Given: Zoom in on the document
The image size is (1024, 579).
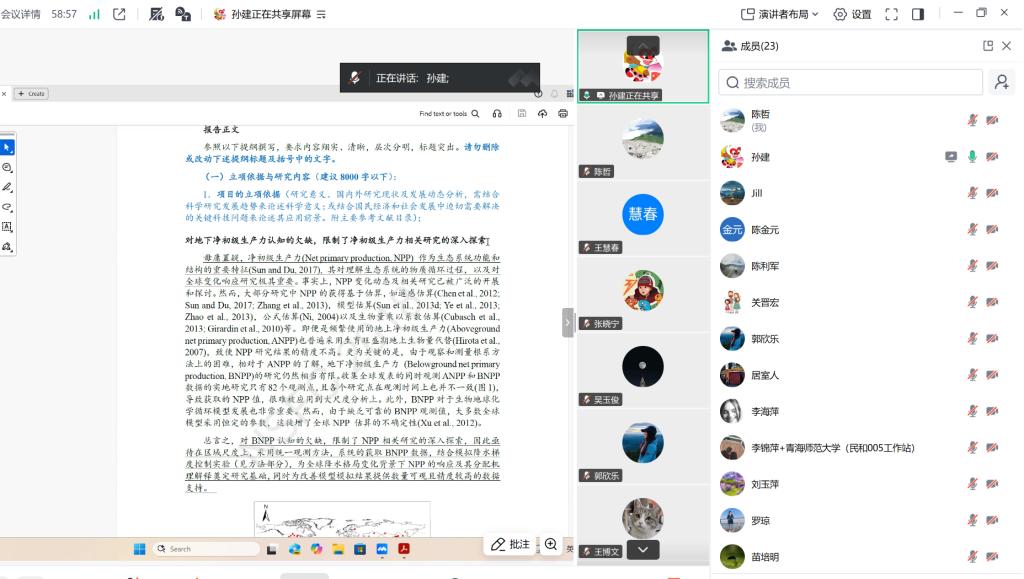Looking at the screenshot, I should tap(550, 546).
